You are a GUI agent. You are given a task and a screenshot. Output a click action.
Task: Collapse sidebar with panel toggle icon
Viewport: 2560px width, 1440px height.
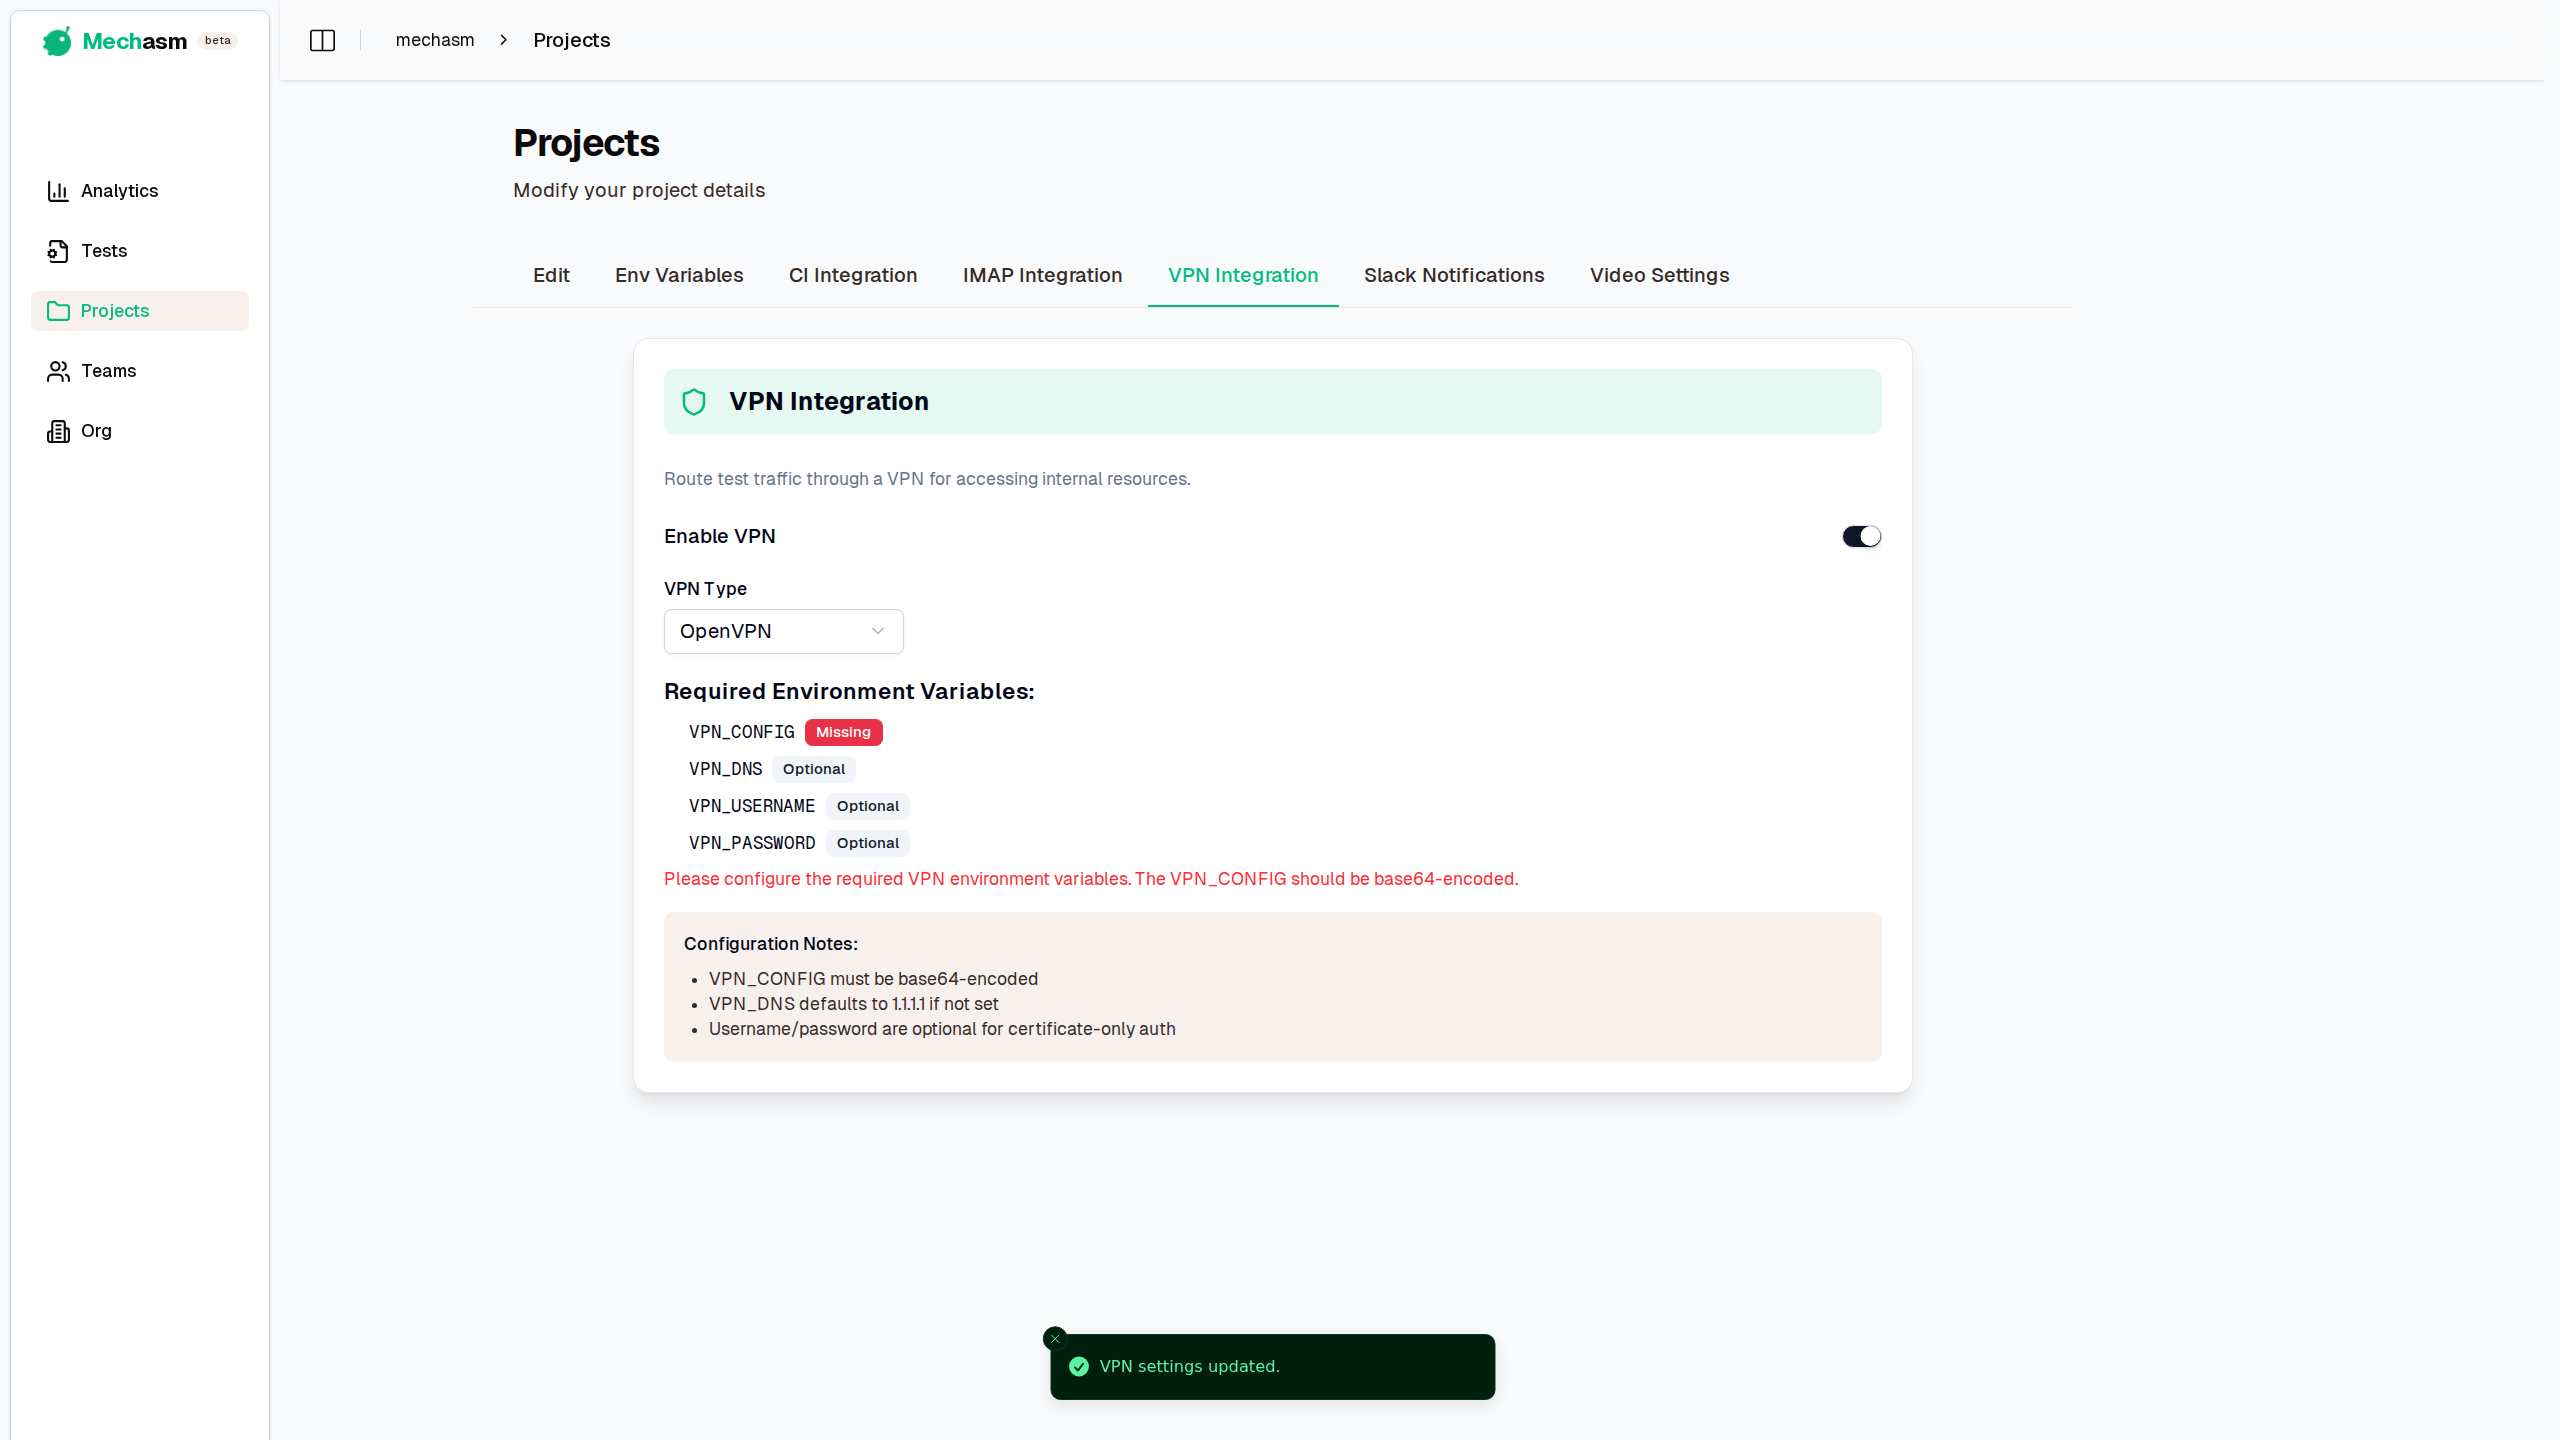(322, 40)
